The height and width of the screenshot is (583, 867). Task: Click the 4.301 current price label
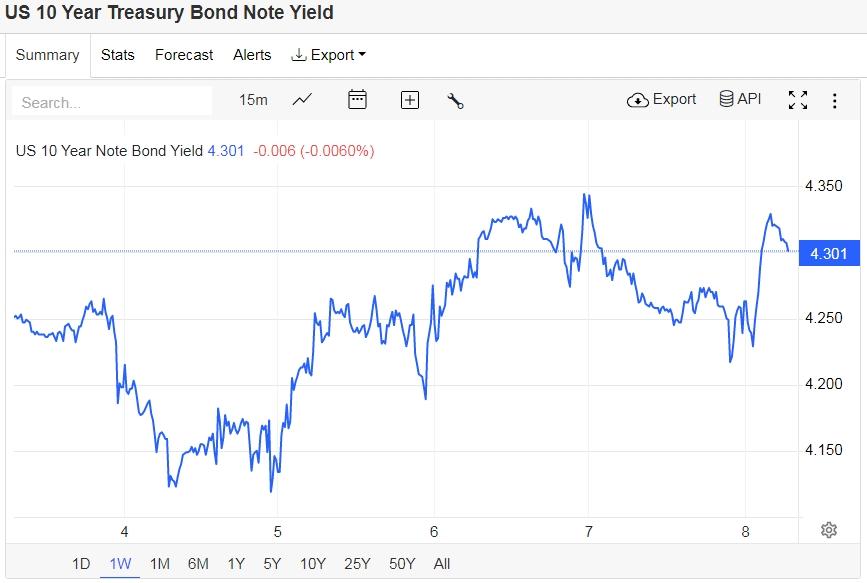pyautogui.click(x=829, y=253)
